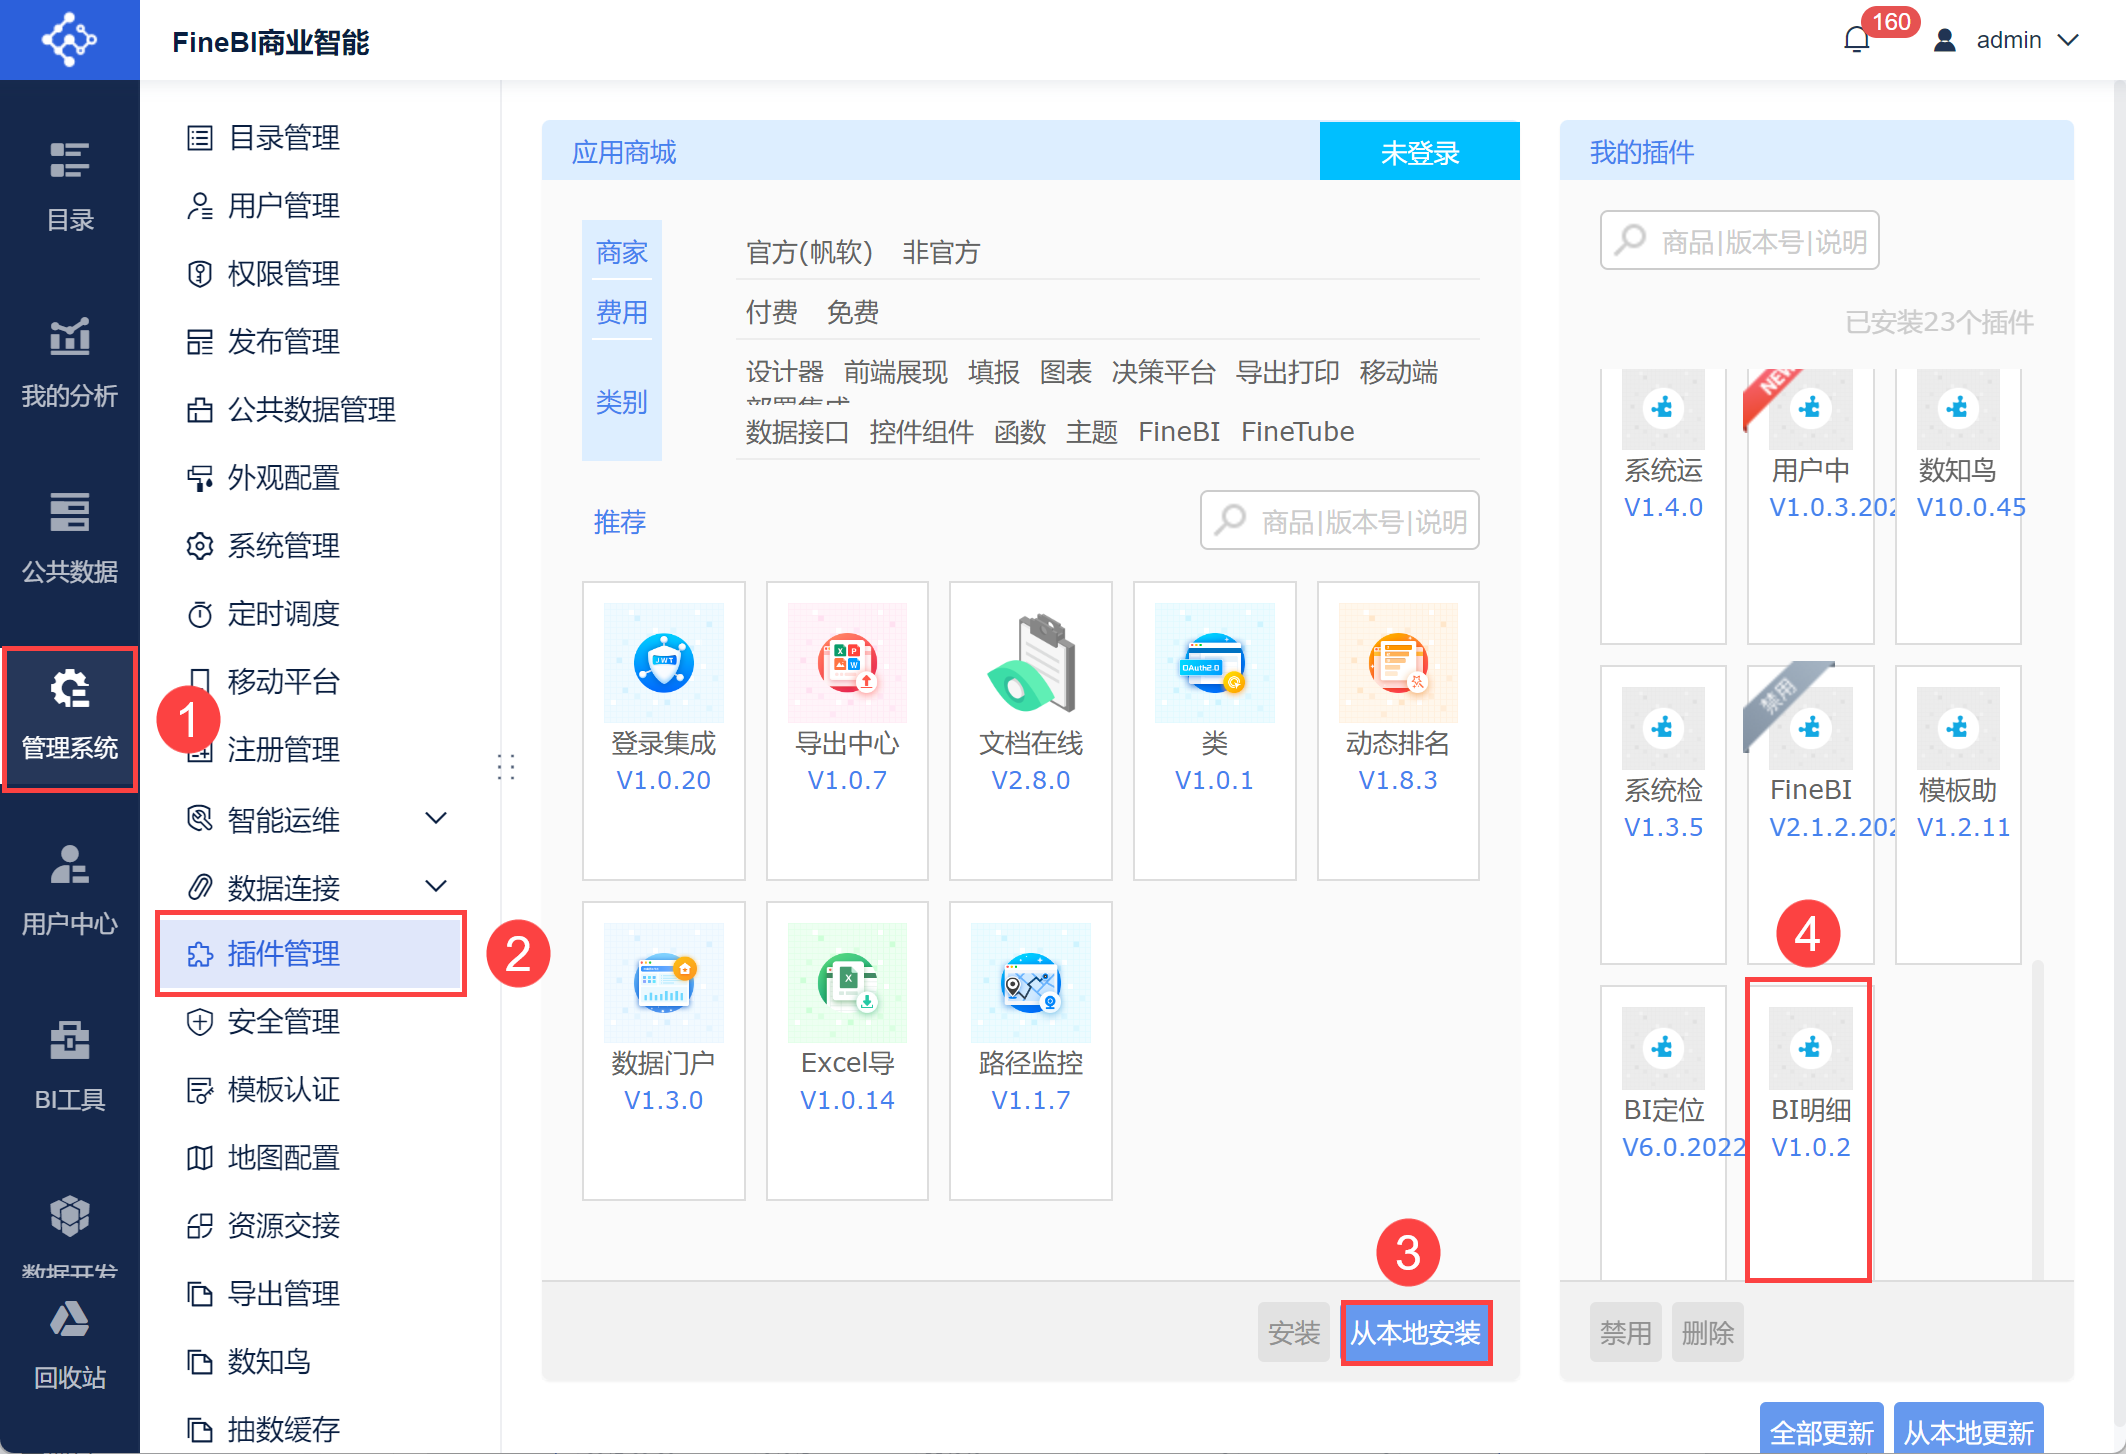Click the 禁用 button
The image size is (2126, 1454).
1626,1332
